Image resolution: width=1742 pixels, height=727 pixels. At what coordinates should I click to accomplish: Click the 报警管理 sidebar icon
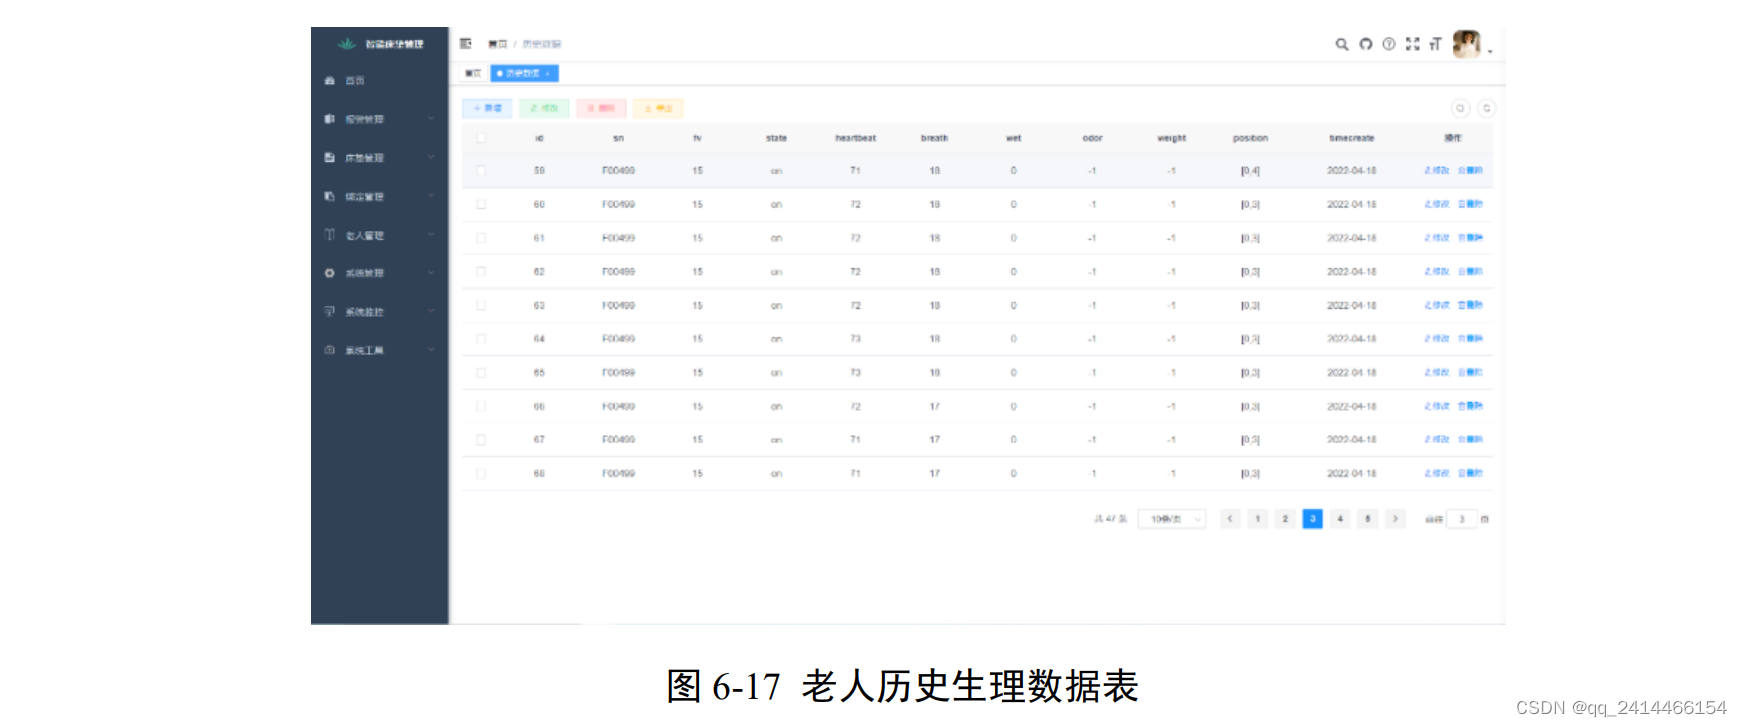click(329, 119)
